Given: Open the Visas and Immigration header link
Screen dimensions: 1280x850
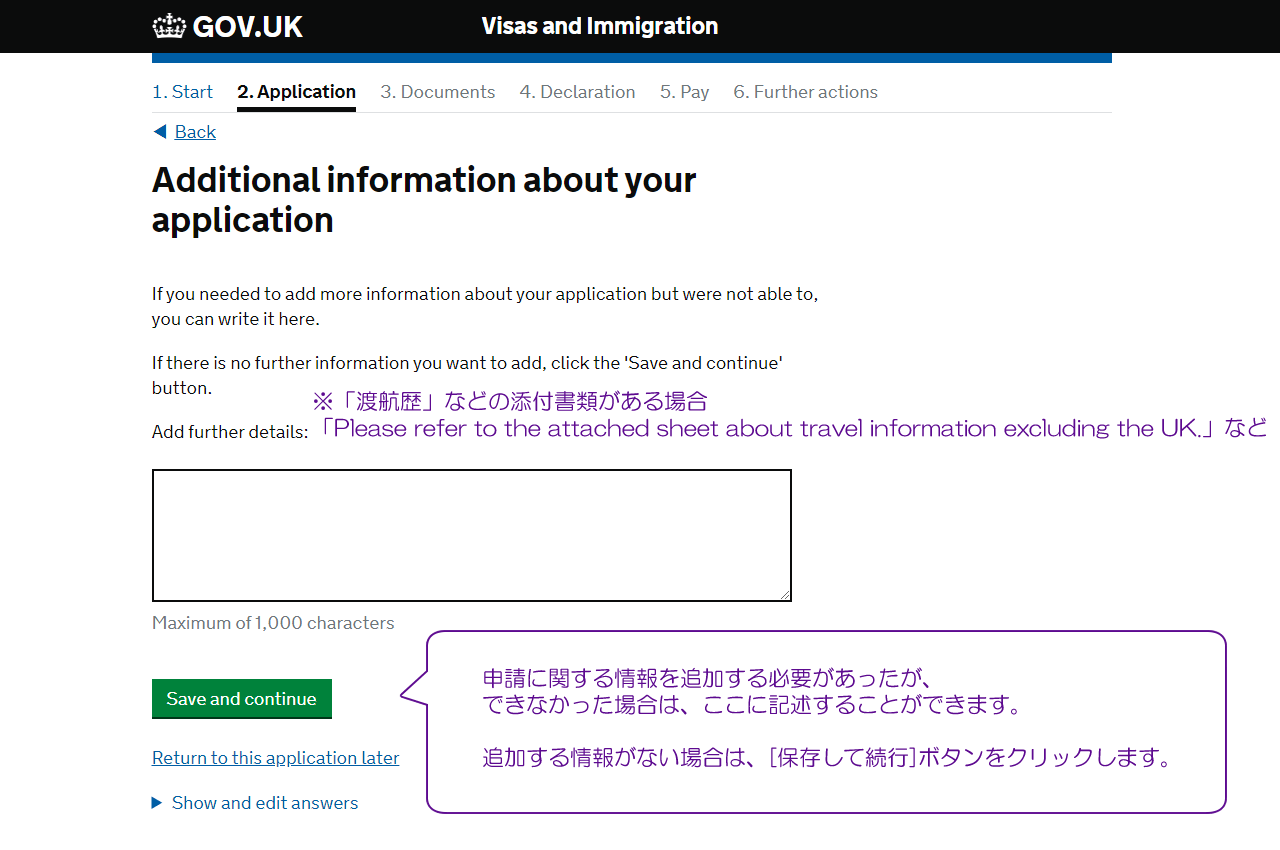Looking at the screenshot, I should click(600, 26).
